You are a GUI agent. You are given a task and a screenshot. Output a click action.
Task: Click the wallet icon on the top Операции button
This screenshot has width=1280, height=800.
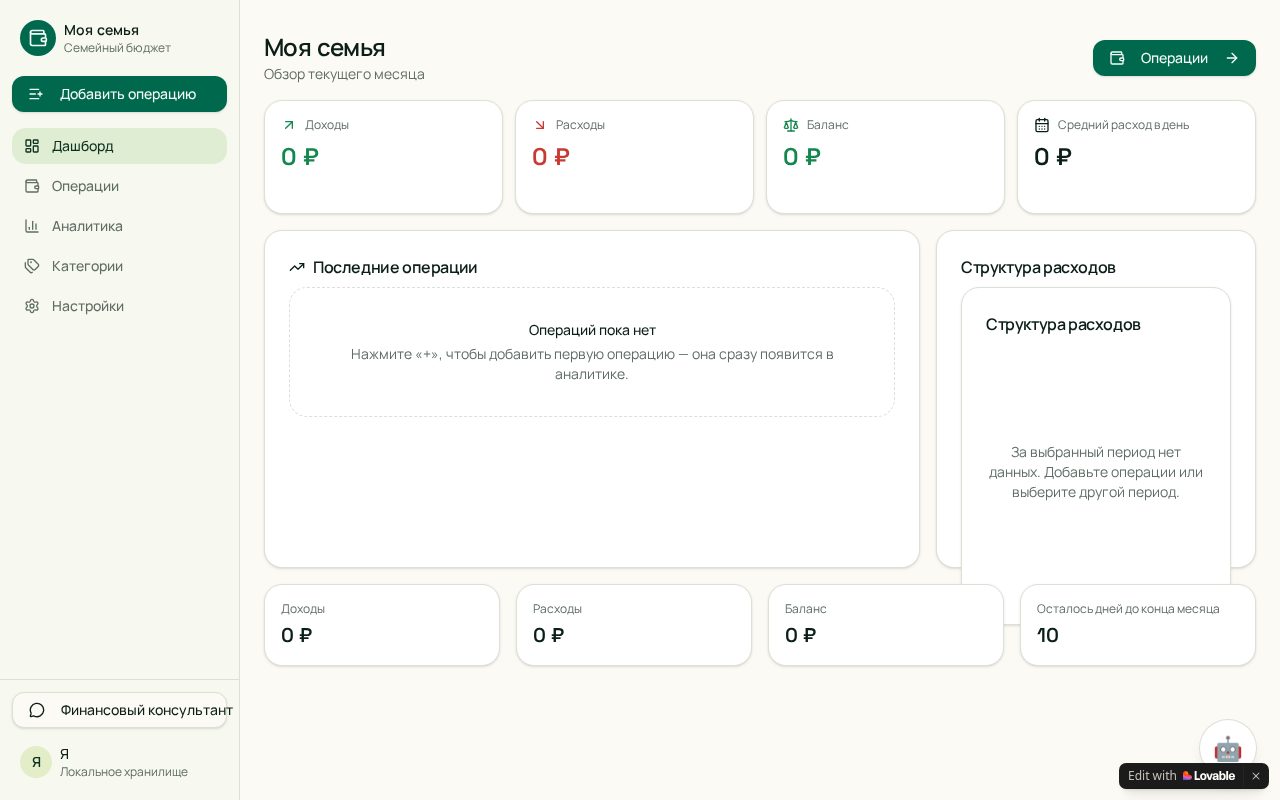pyautogui.click(x=1117, y=58)
